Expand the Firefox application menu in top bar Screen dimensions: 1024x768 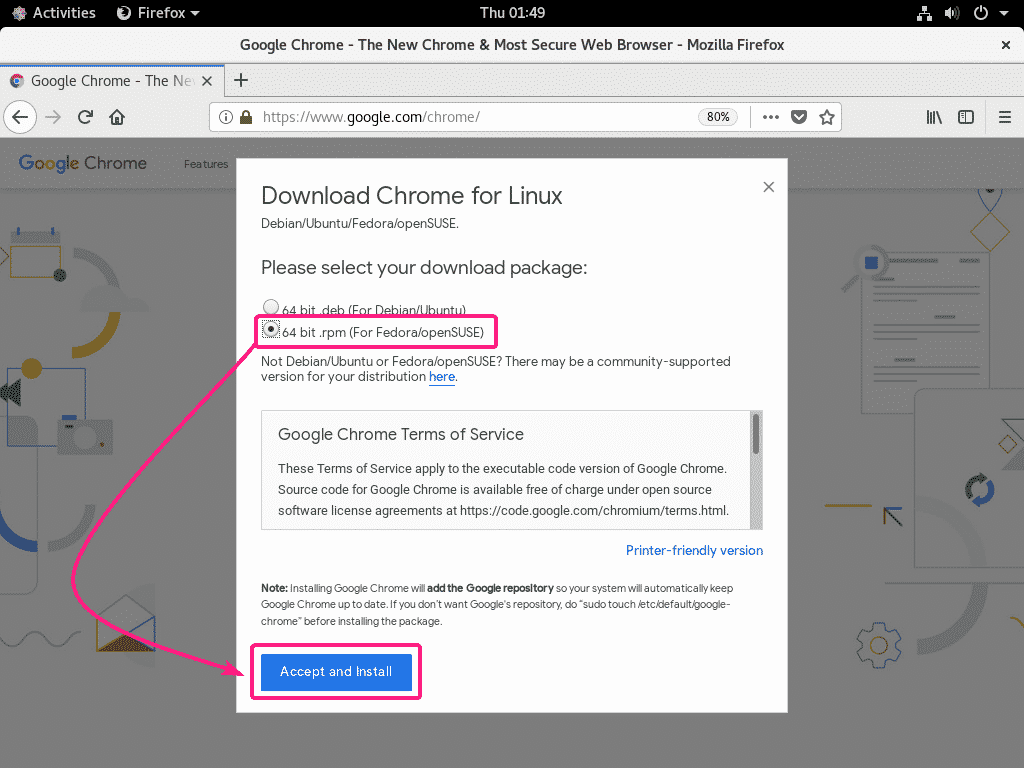[x=158, y=13]
